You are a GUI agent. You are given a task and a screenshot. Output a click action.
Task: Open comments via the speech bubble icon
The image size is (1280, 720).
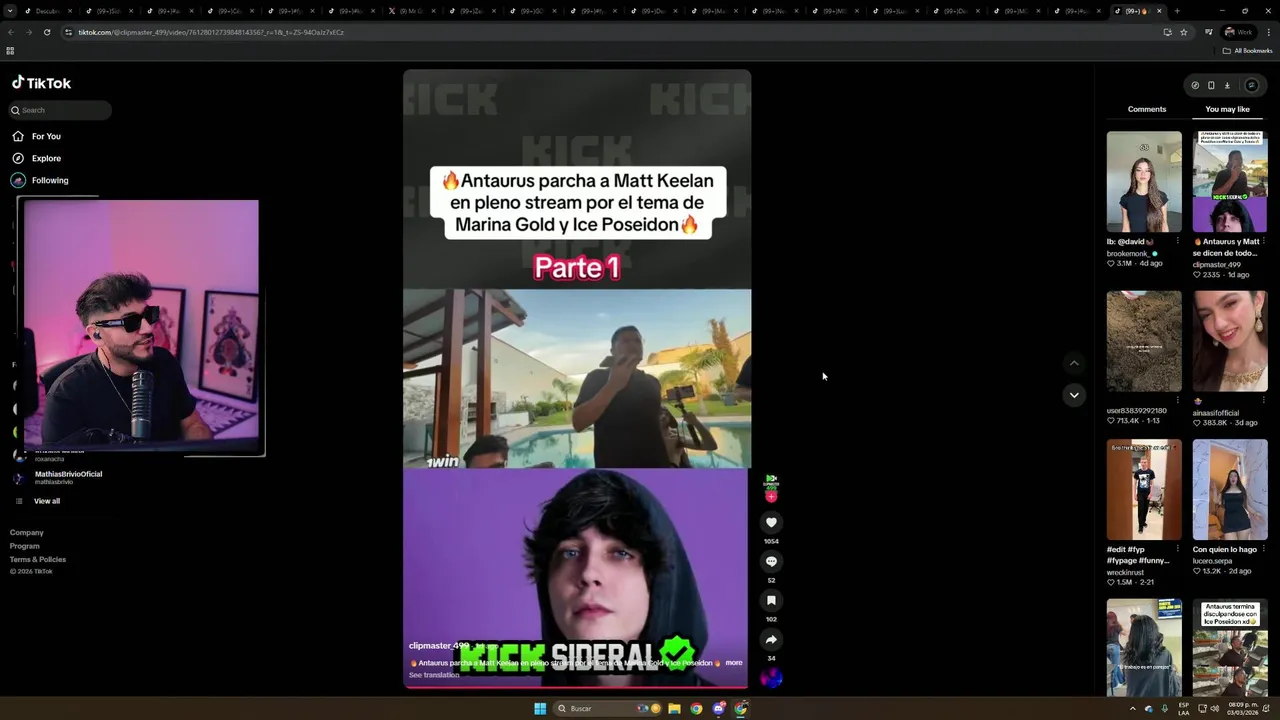(771, 561)
